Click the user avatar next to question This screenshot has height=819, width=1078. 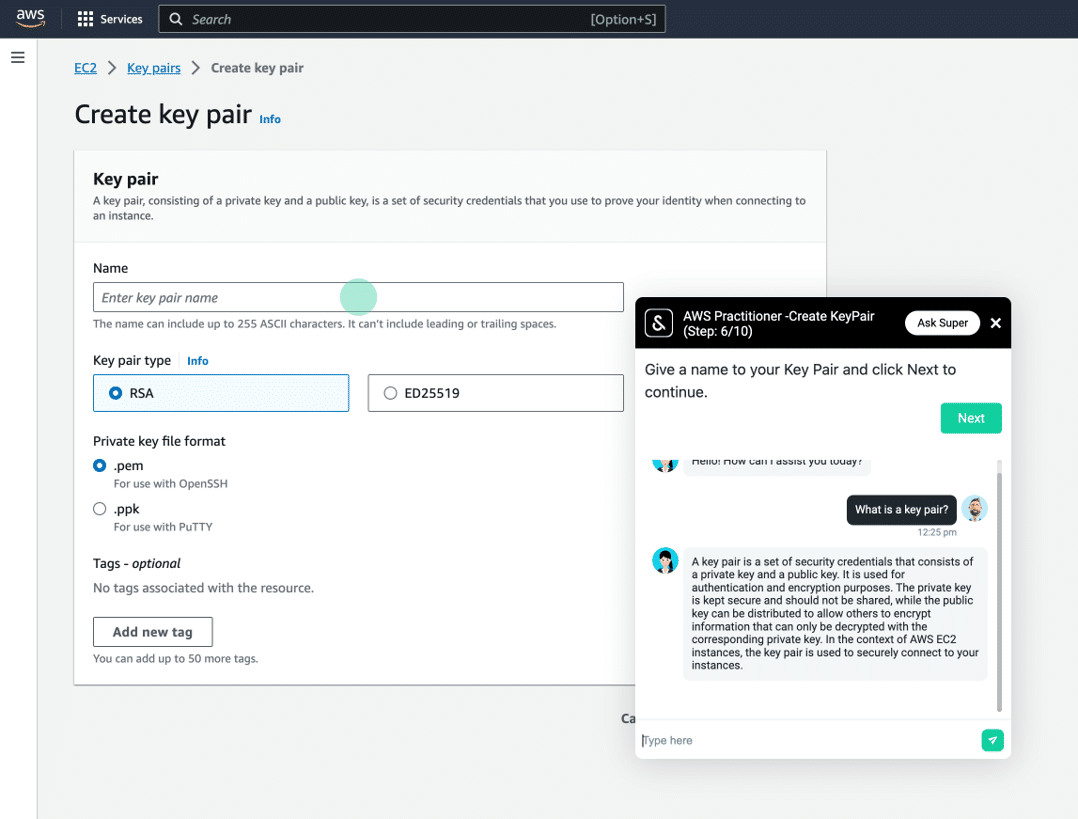[974, 509]
